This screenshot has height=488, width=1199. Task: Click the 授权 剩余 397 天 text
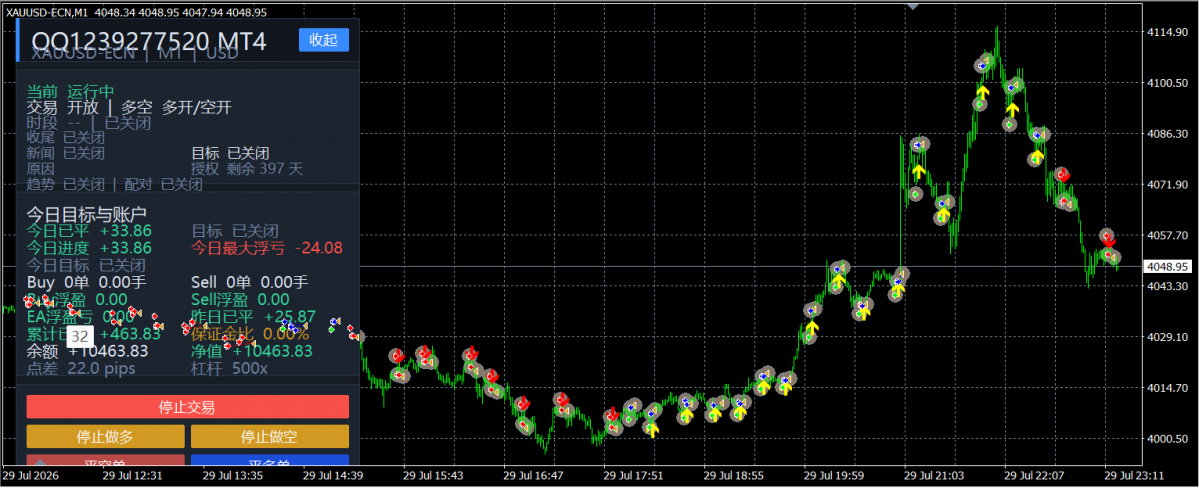(247, 168)
